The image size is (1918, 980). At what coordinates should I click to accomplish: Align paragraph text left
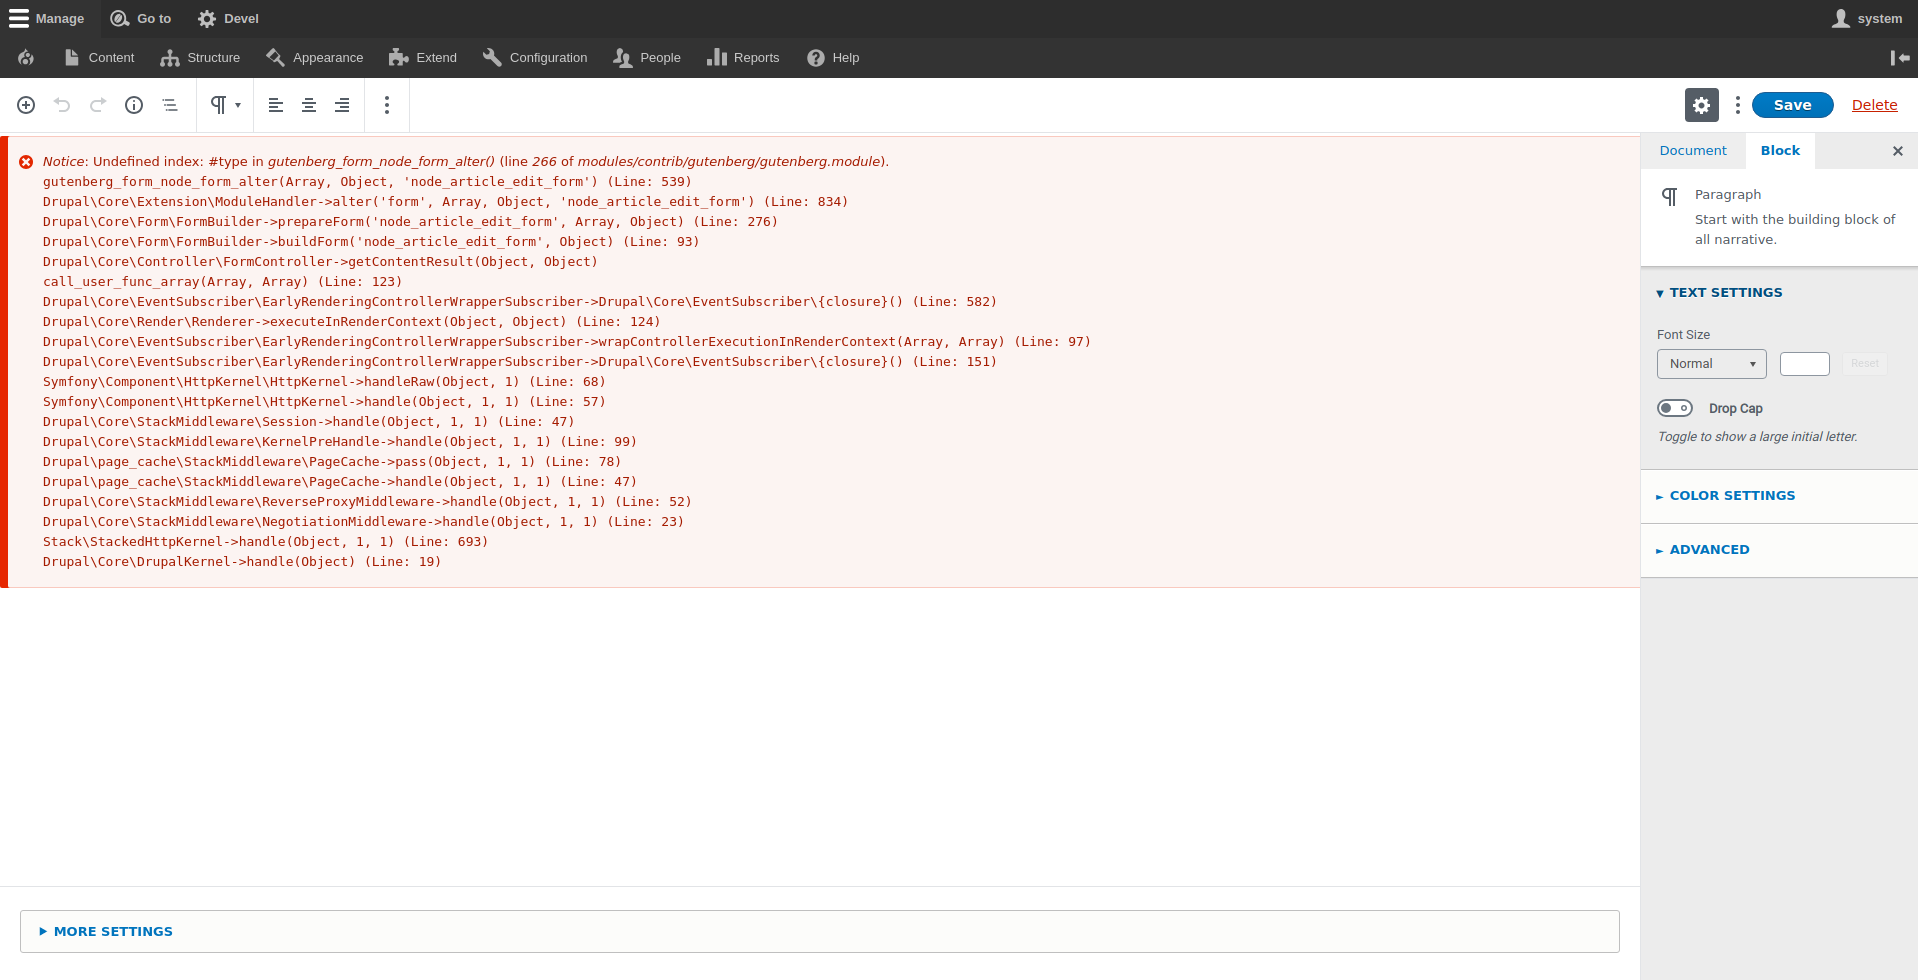[x=275, y=105]
